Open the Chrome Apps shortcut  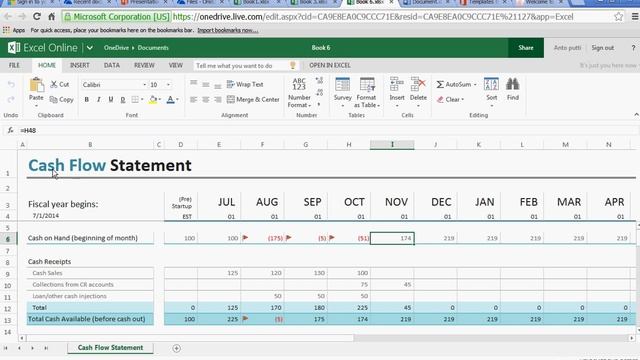click(14, 30)
